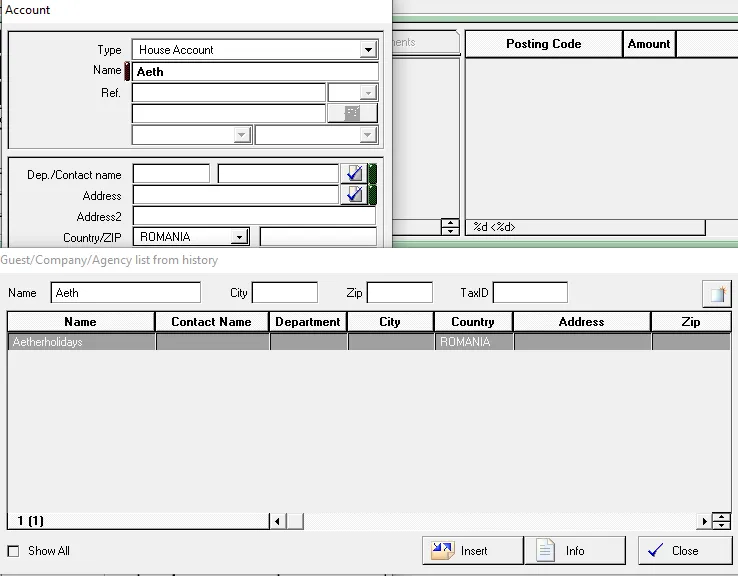Image resolution: width=738 pixels, height=576 pixels.
Task: Click the list spinner next to scrollbar
Action: (x=721, y=521)
